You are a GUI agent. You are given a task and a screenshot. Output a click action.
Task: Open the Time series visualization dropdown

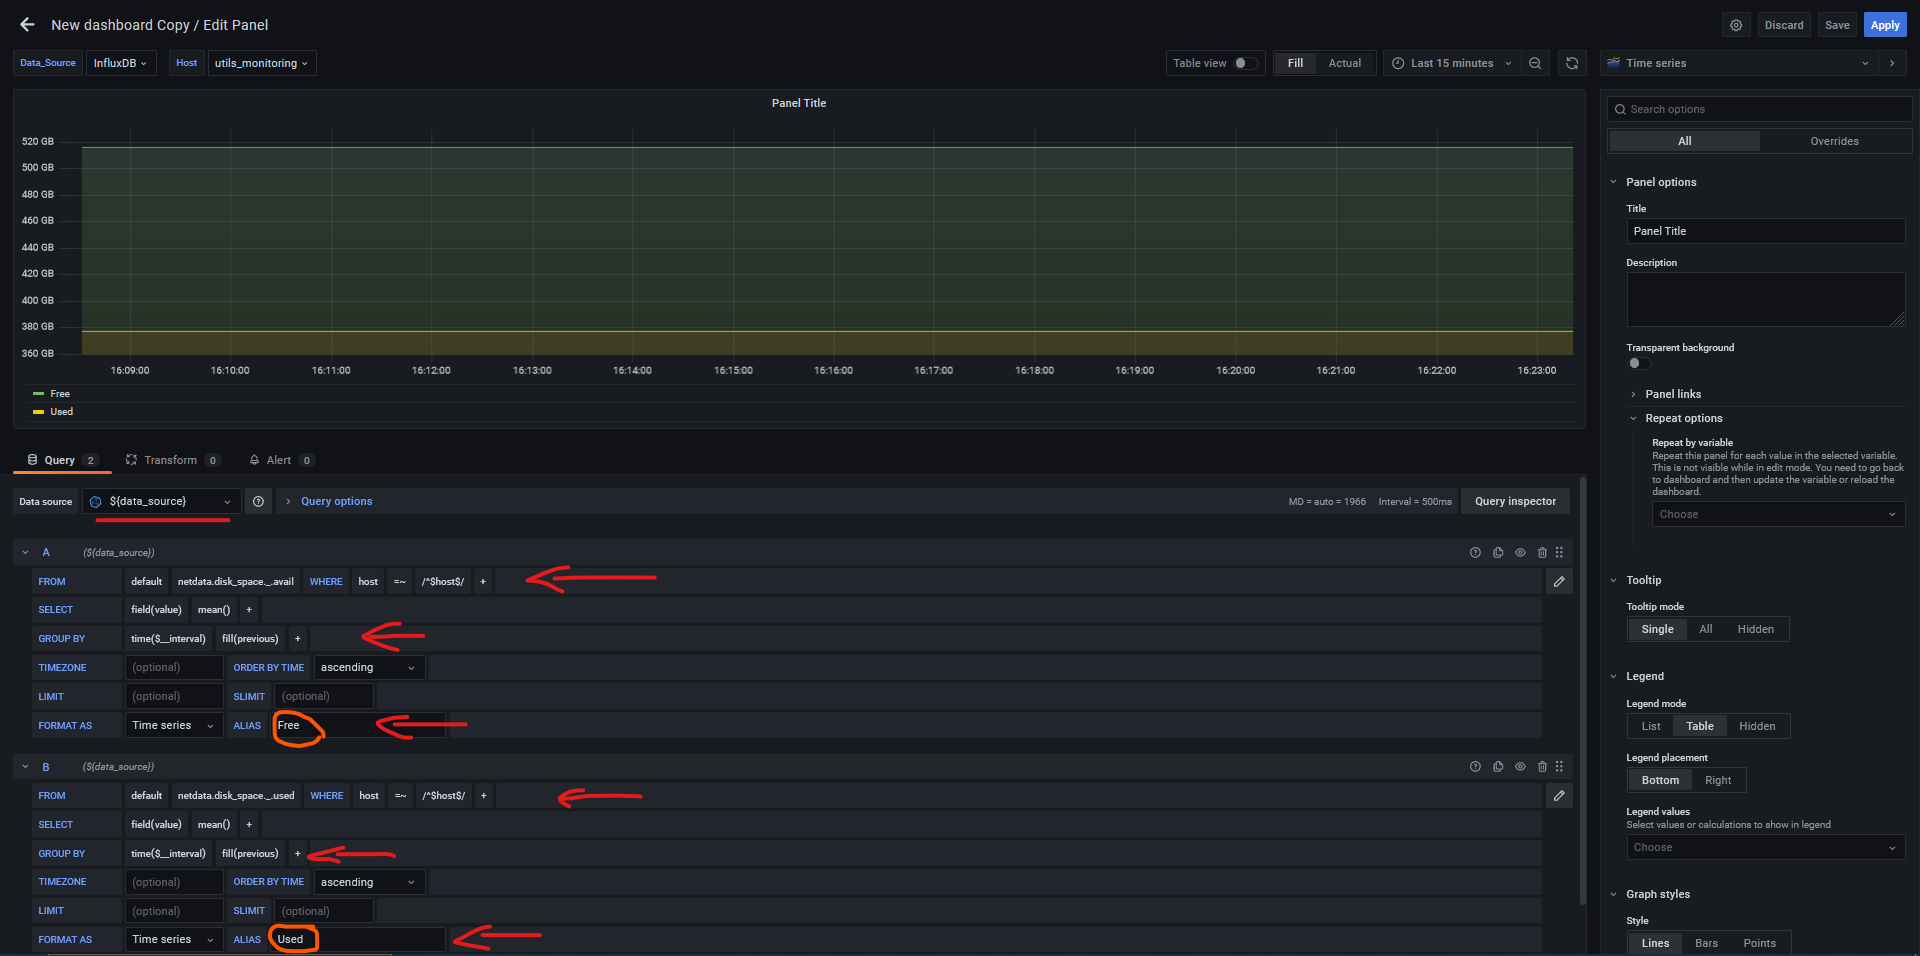pos(1737,63)
